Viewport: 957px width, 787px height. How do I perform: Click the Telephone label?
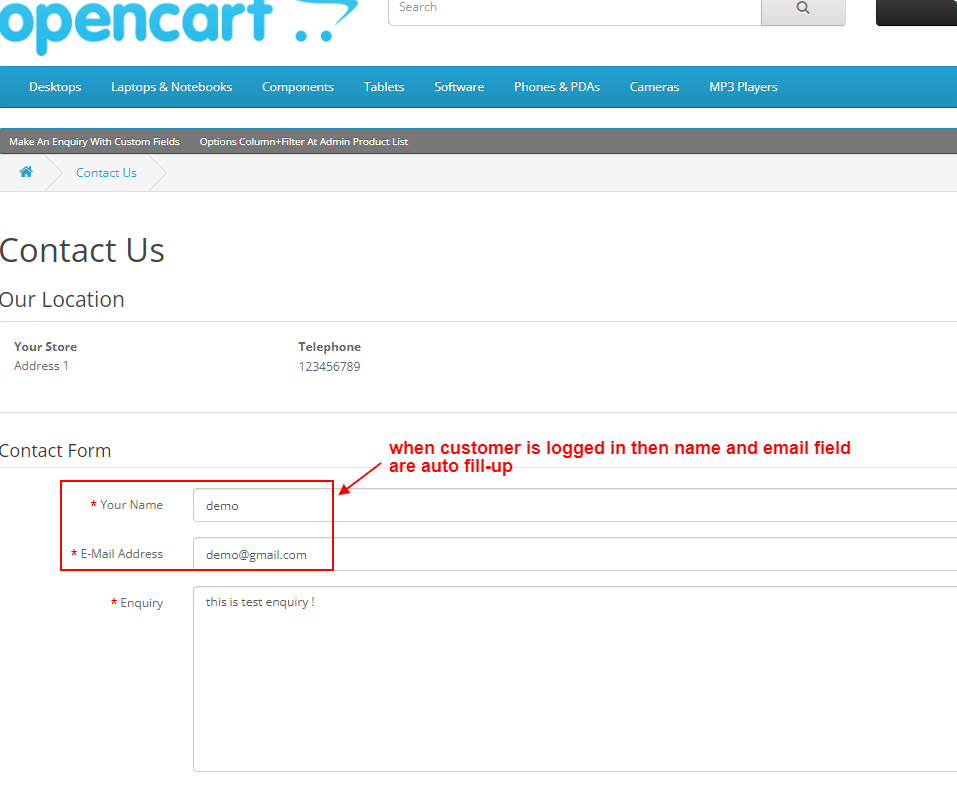tap(330, 347)
